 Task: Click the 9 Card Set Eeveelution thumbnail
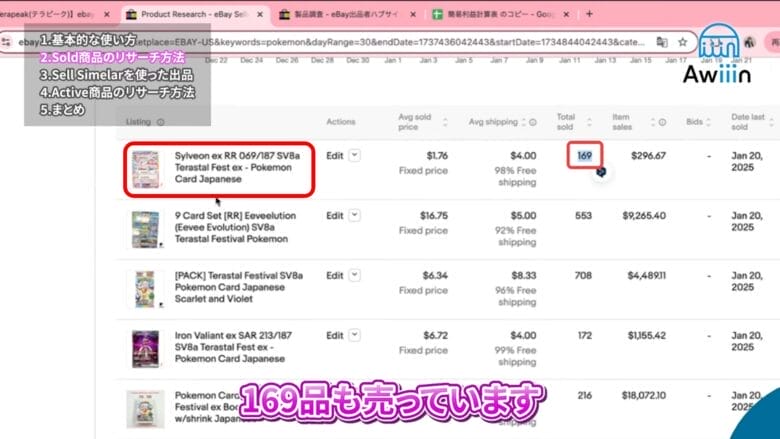(145, 229)
